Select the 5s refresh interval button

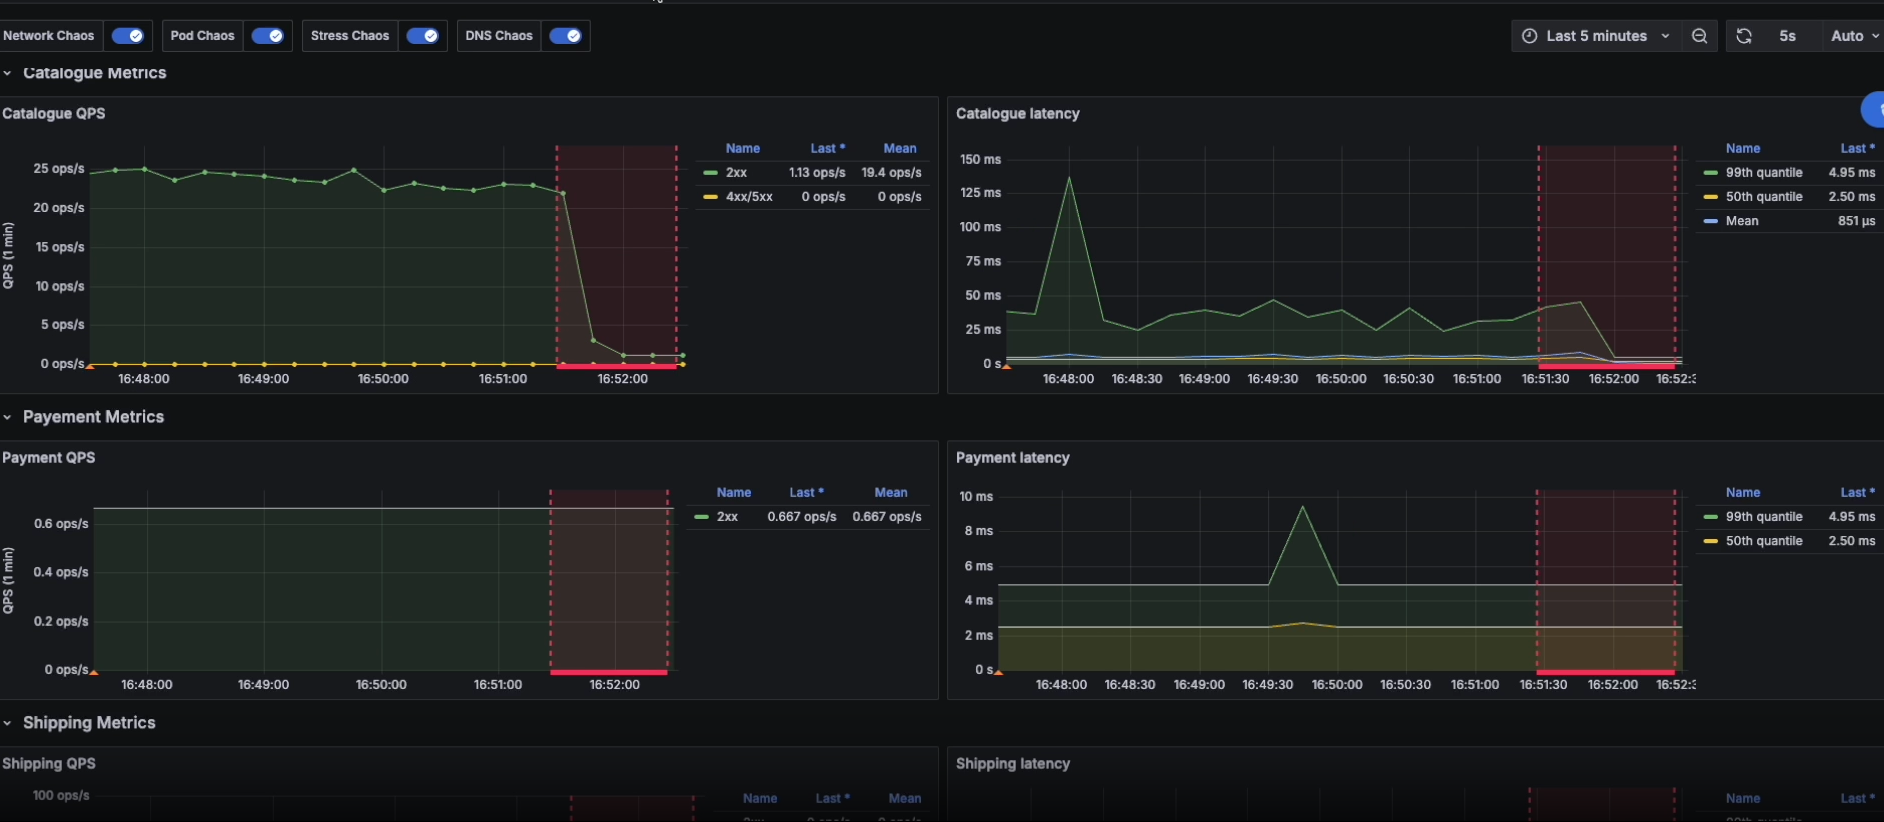[x=1787, y=36]
